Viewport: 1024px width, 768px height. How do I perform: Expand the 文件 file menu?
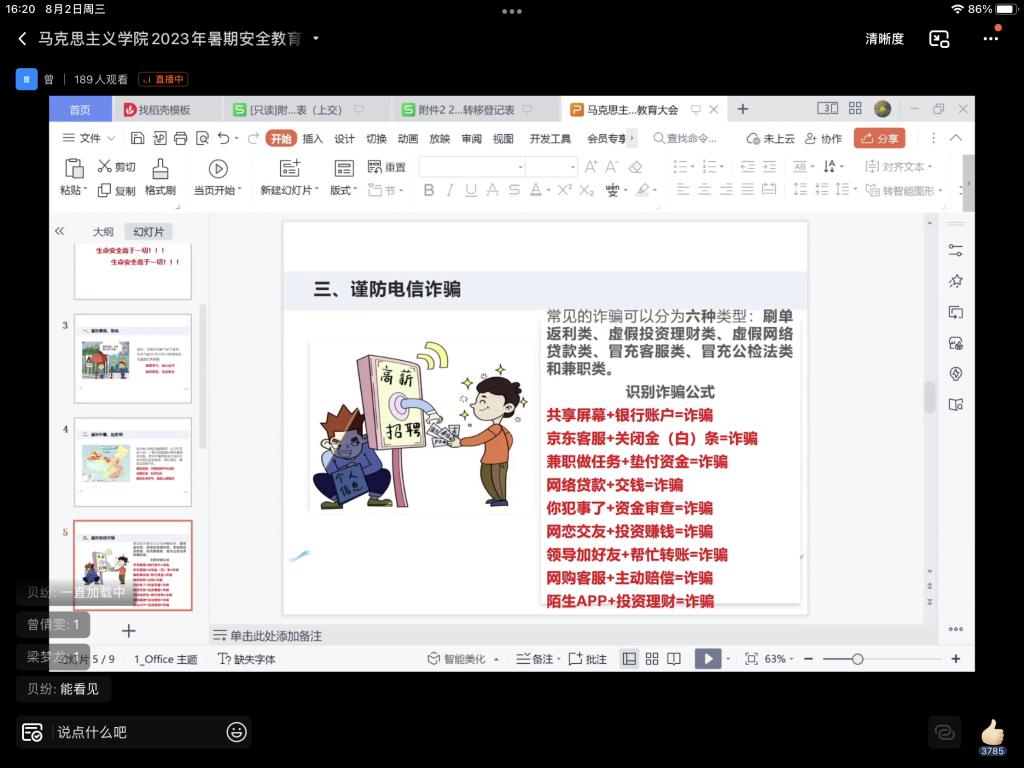[x=89, y=138]
